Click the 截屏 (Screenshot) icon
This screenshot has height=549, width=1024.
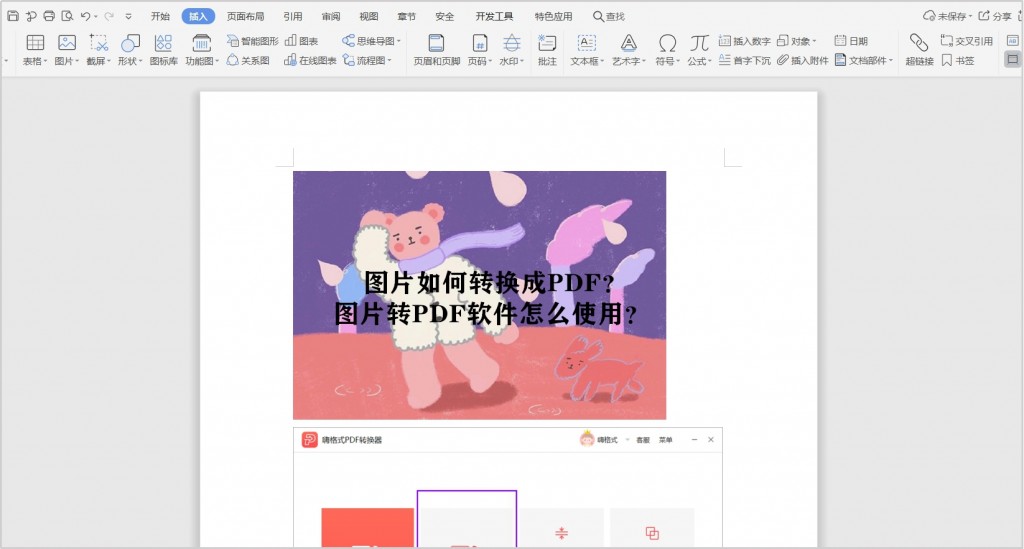pos(99,43)
